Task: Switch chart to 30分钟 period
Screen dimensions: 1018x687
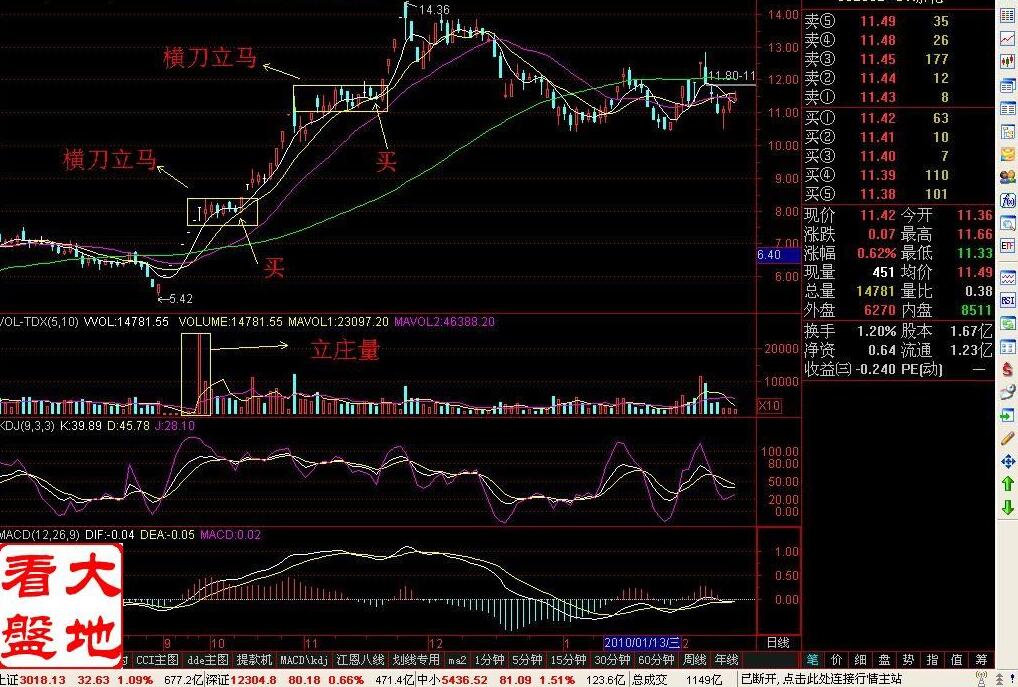Action: (x=612, y=660)
